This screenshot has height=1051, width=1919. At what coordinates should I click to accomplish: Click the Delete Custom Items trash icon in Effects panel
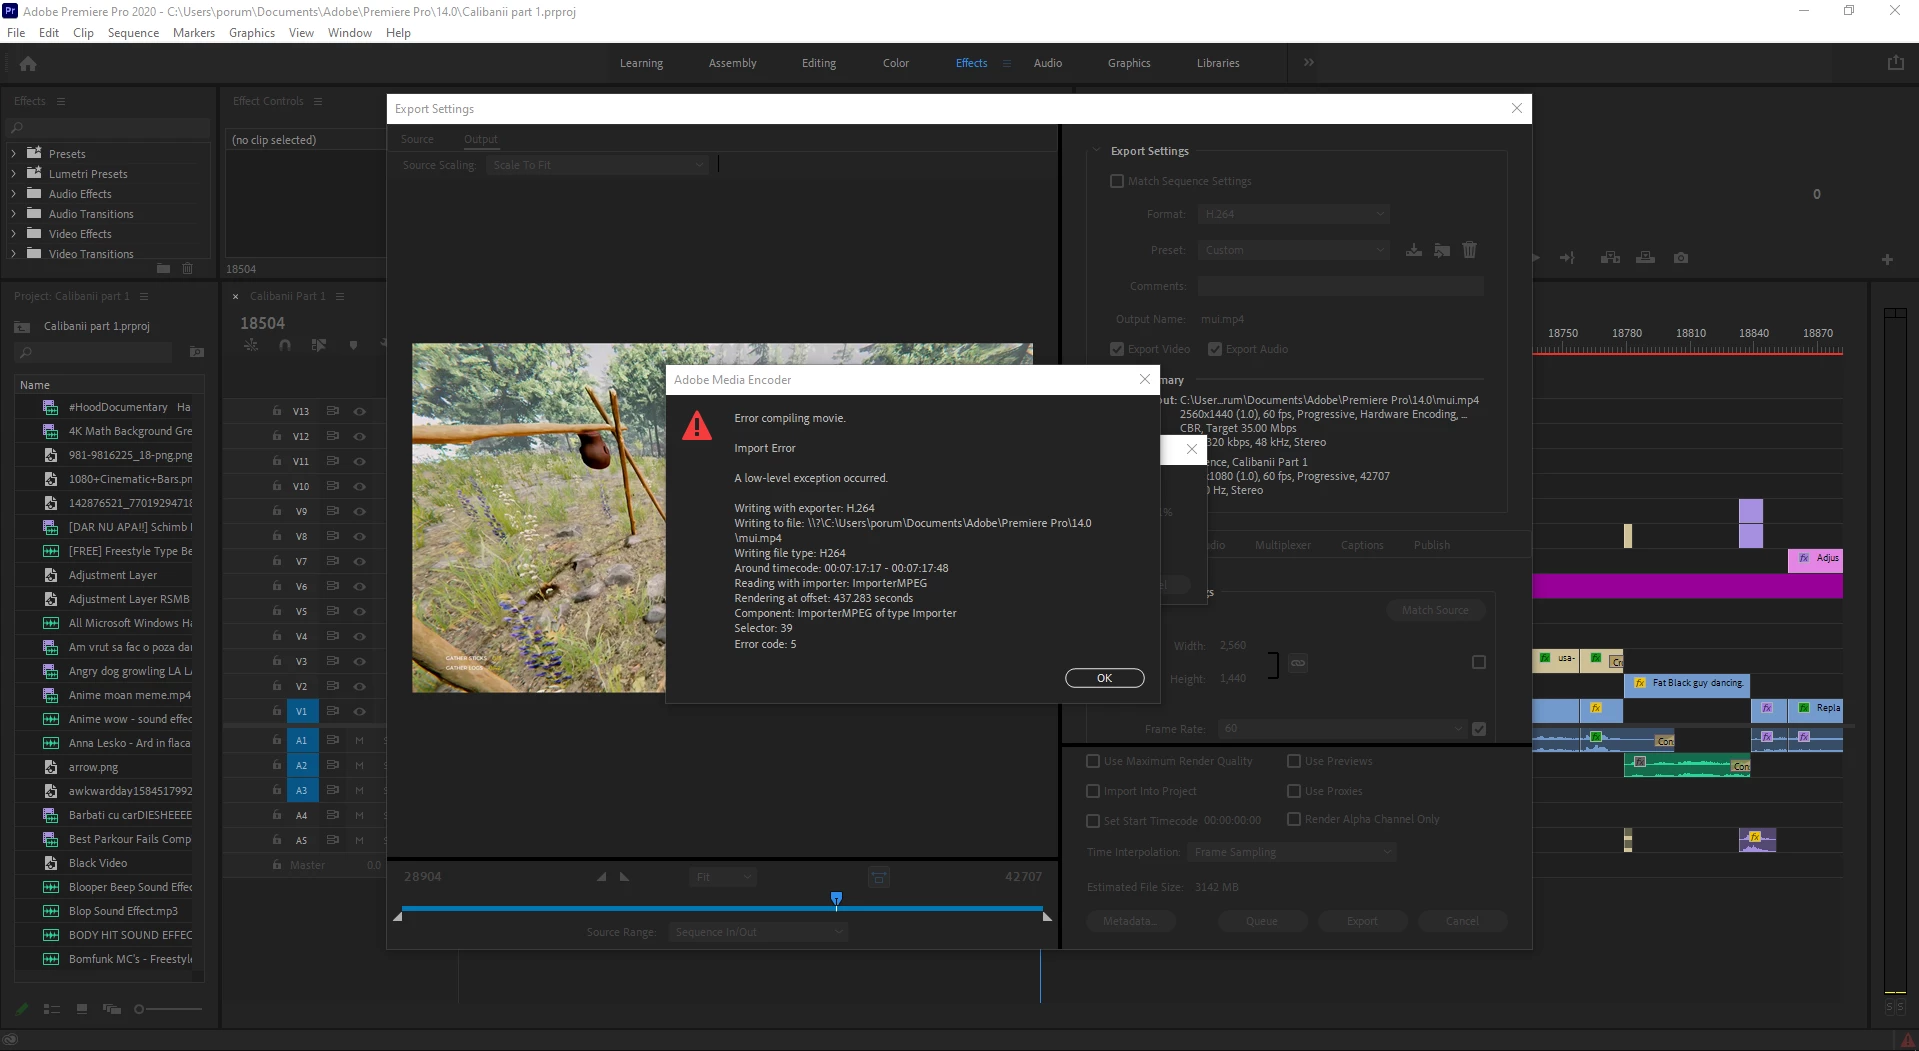click(x=187, y=268)
